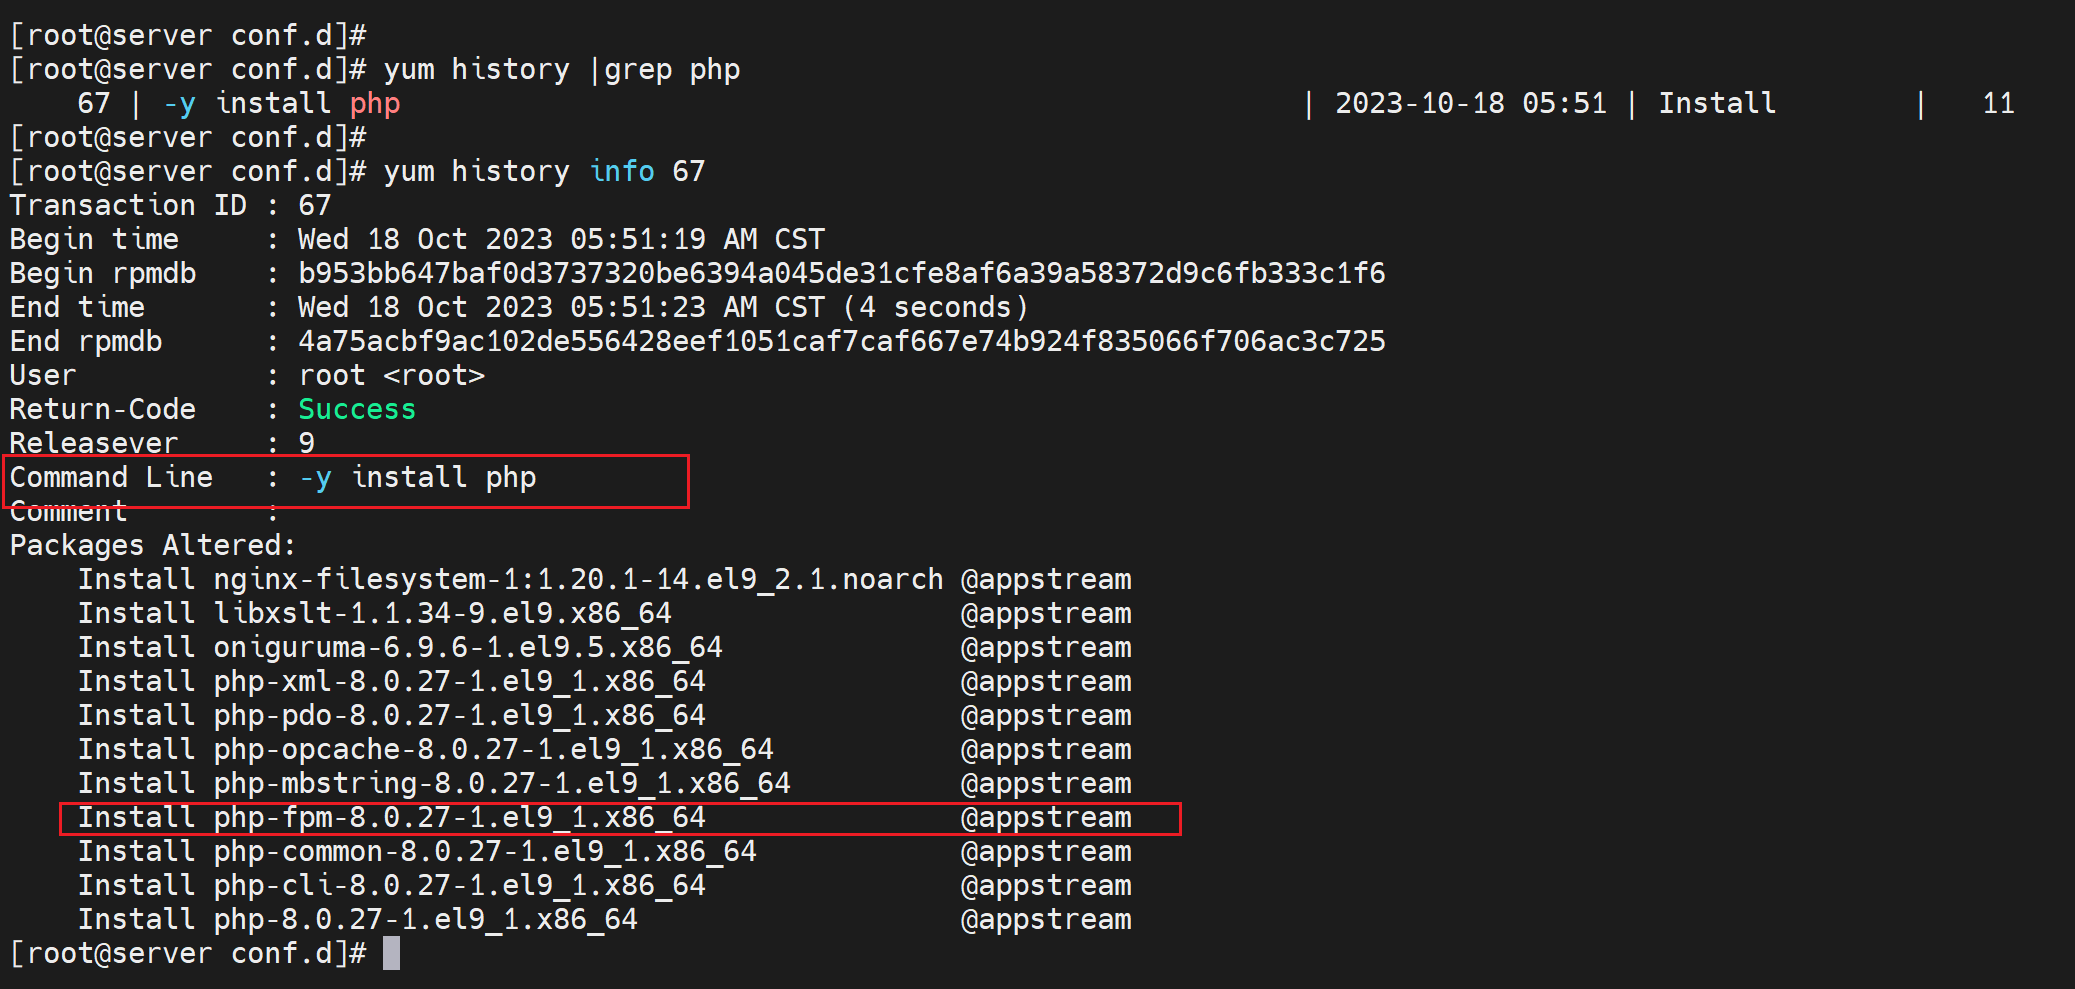Click the 'Command Line' label
The height and width of the screenshot is (989, 2075).
[x=111, y=477]
